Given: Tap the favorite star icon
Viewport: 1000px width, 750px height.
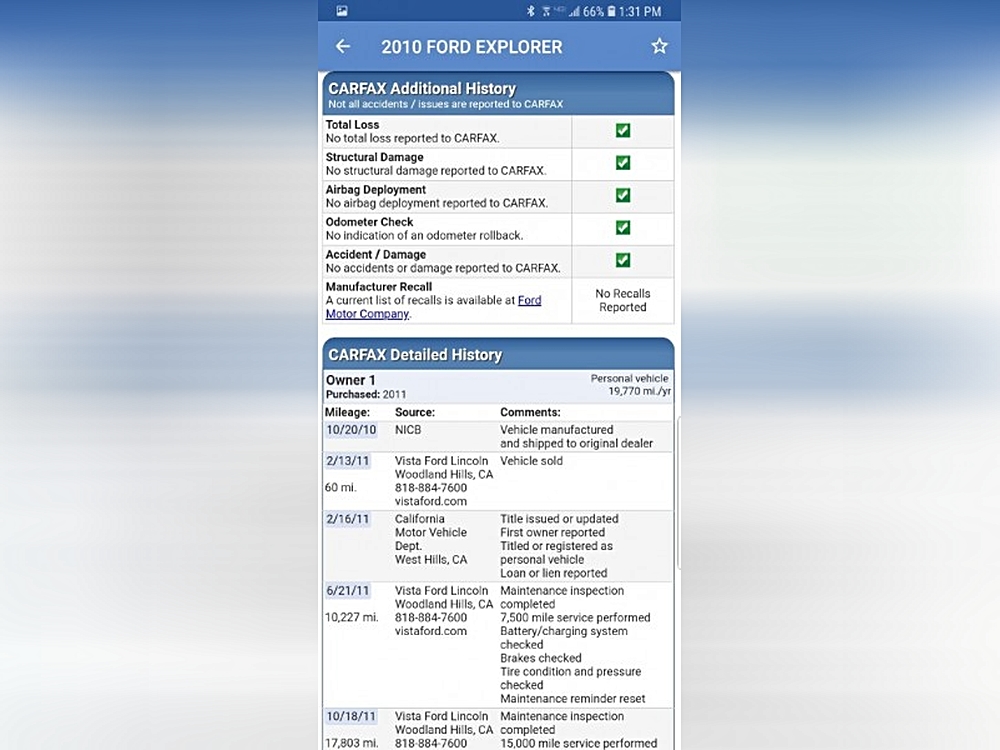Looking at the screenshot, I should pyautogui.click(x=659, y=46).
